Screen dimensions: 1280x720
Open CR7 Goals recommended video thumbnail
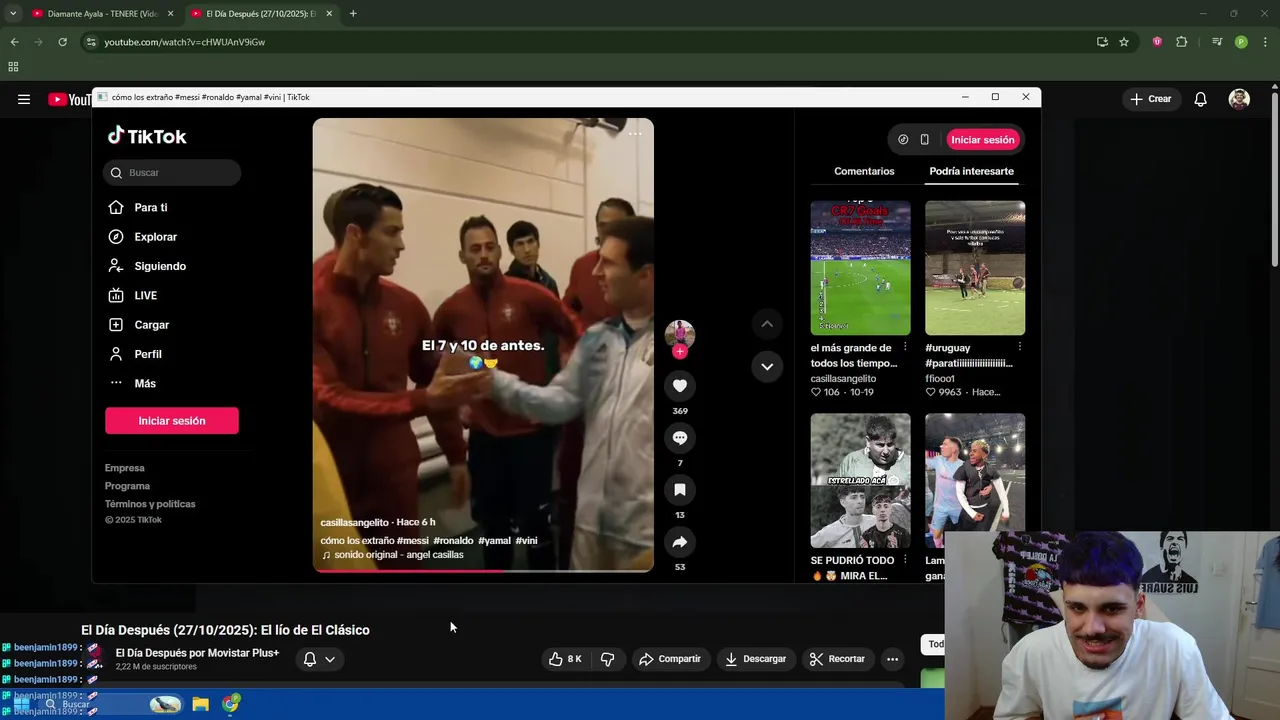coord(860,268)
